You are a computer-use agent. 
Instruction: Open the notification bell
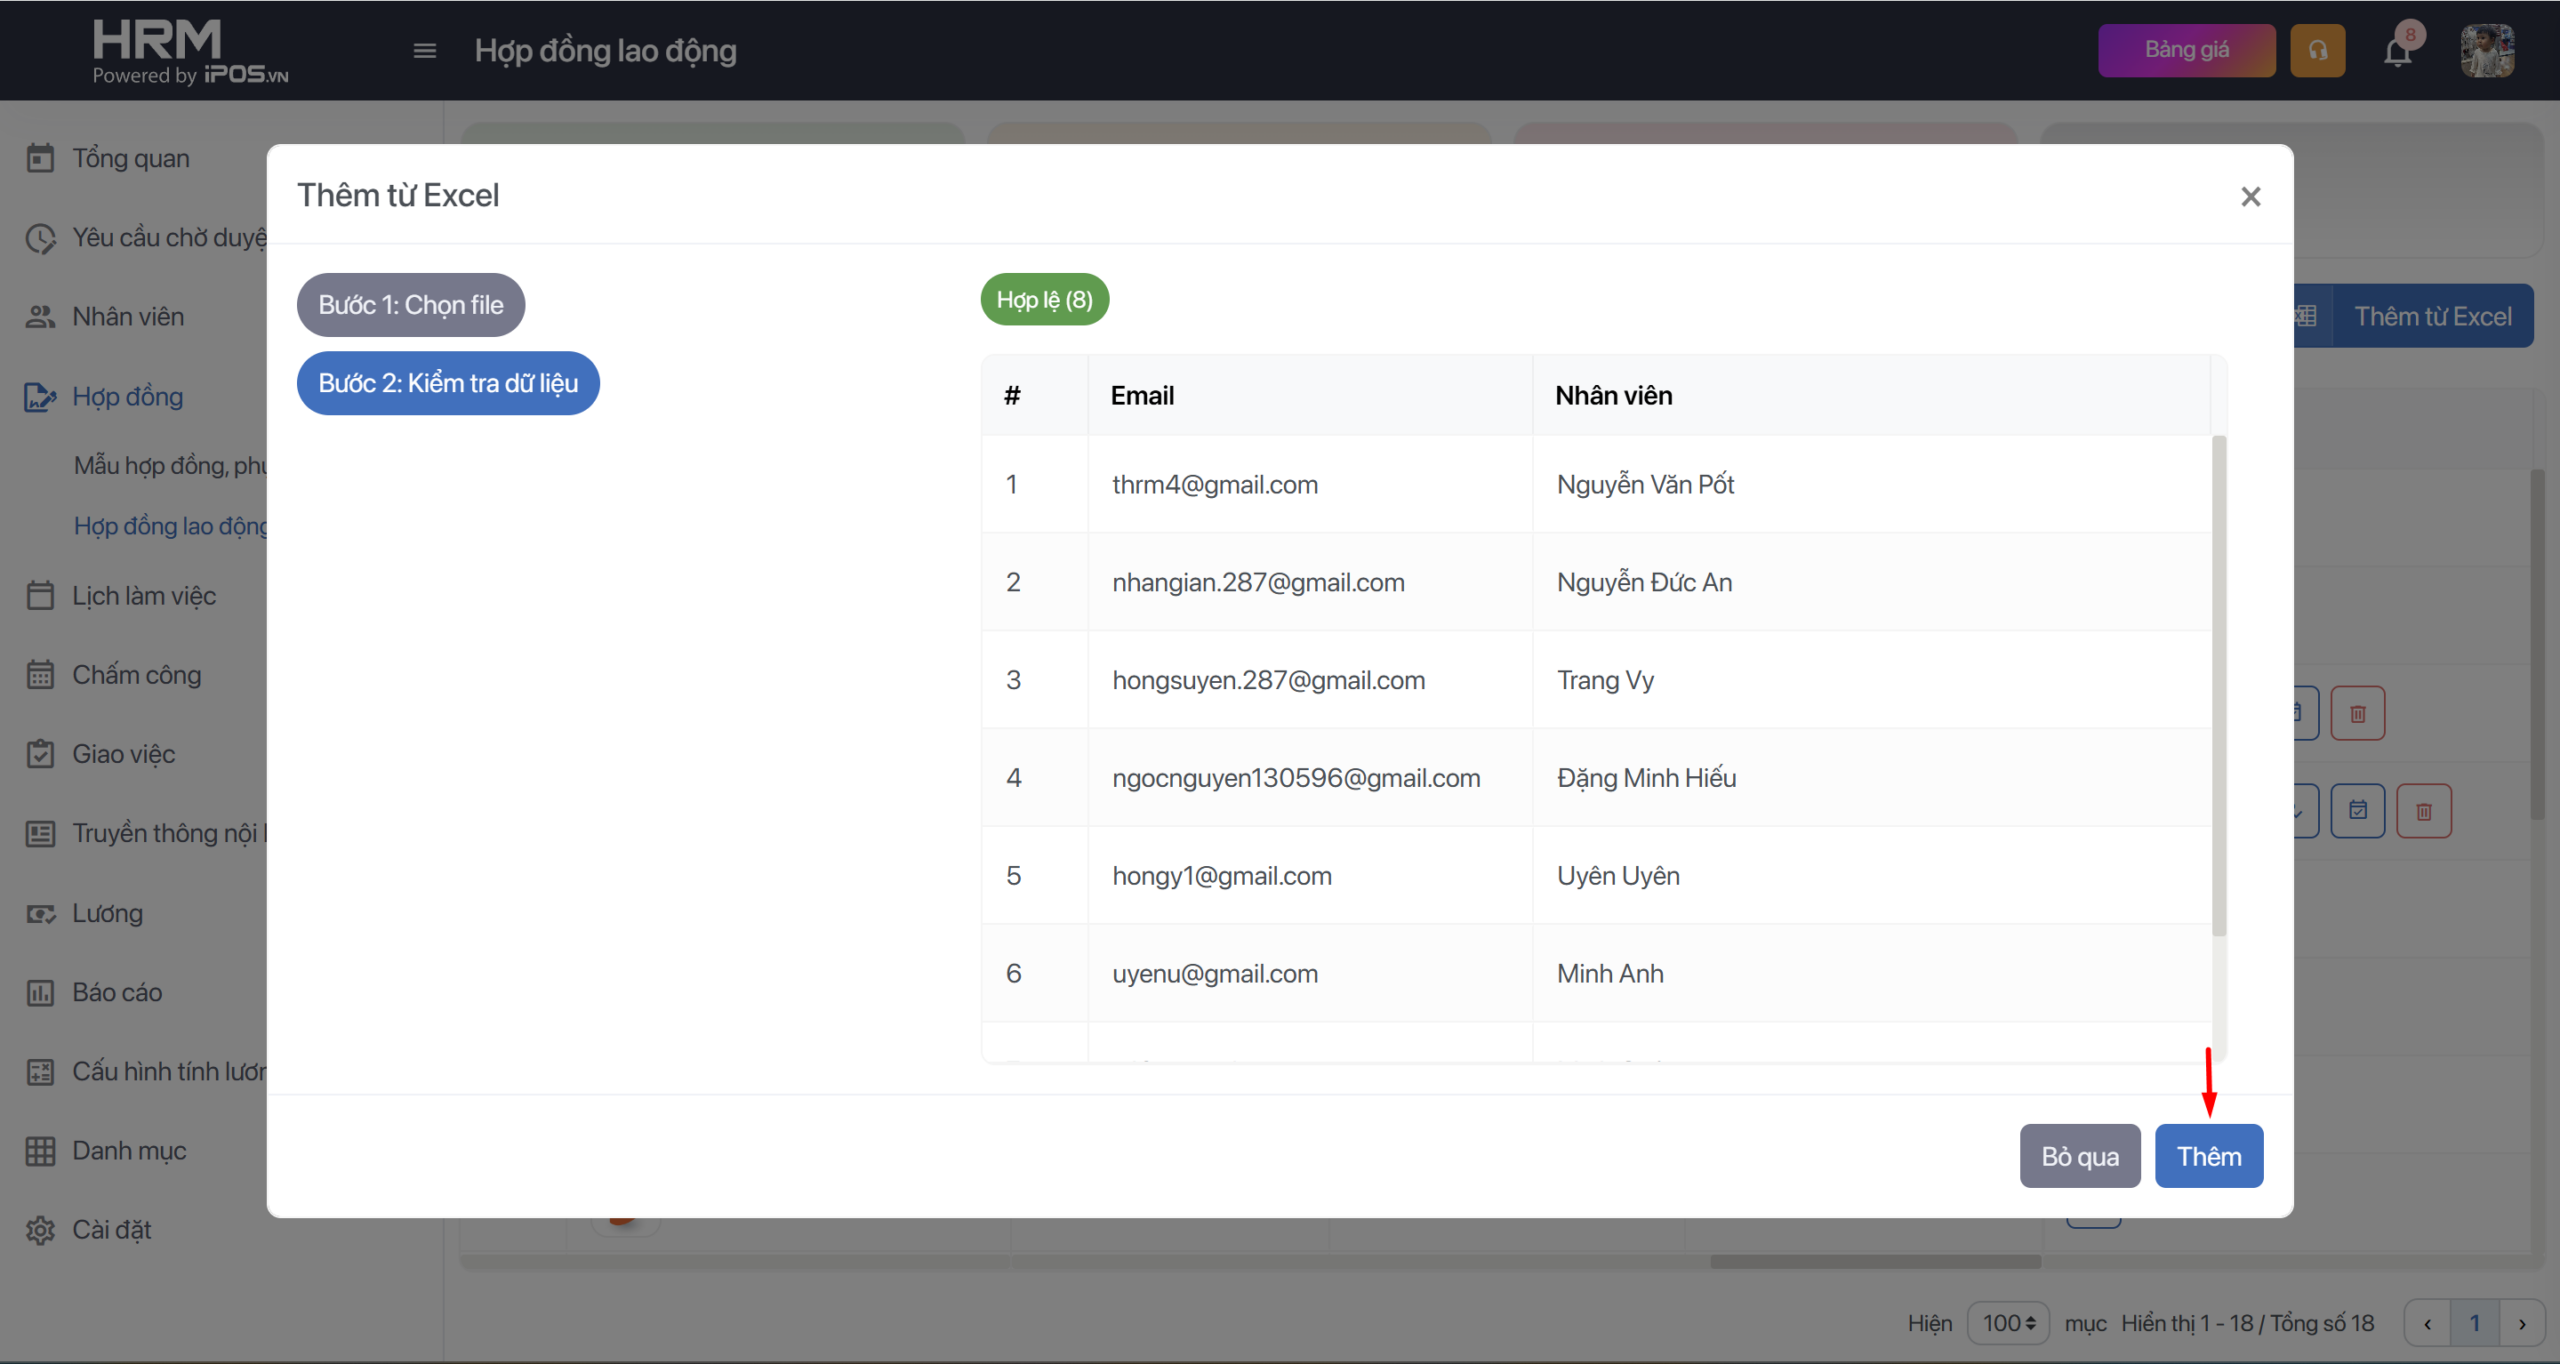[x=2398, y=51]
